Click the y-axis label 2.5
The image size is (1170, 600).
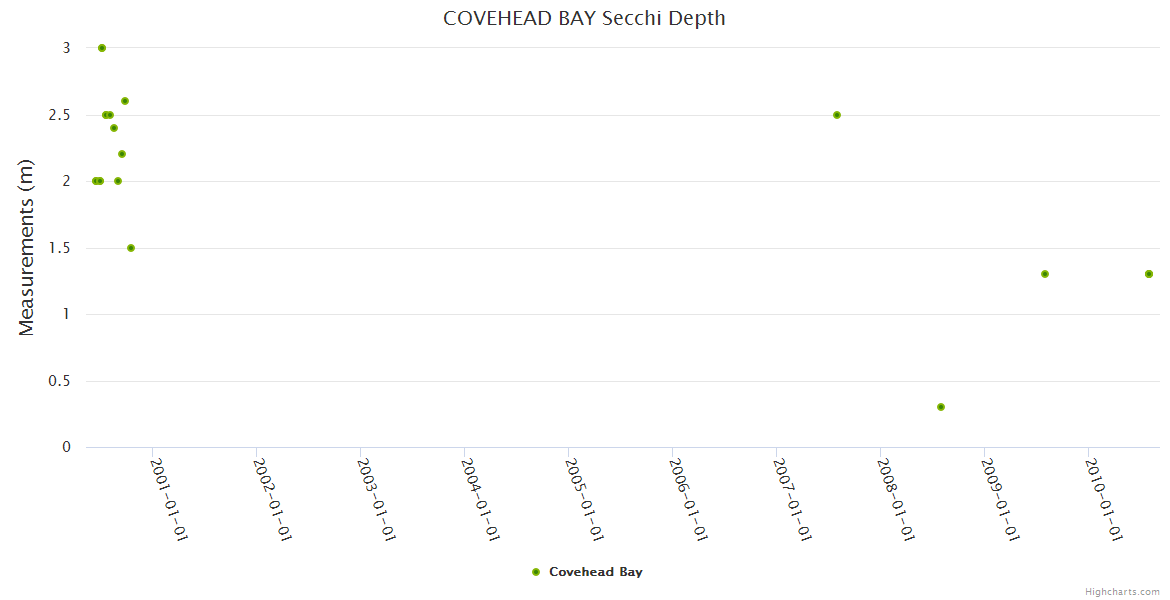pyautogui.click(x=60, y=115)
